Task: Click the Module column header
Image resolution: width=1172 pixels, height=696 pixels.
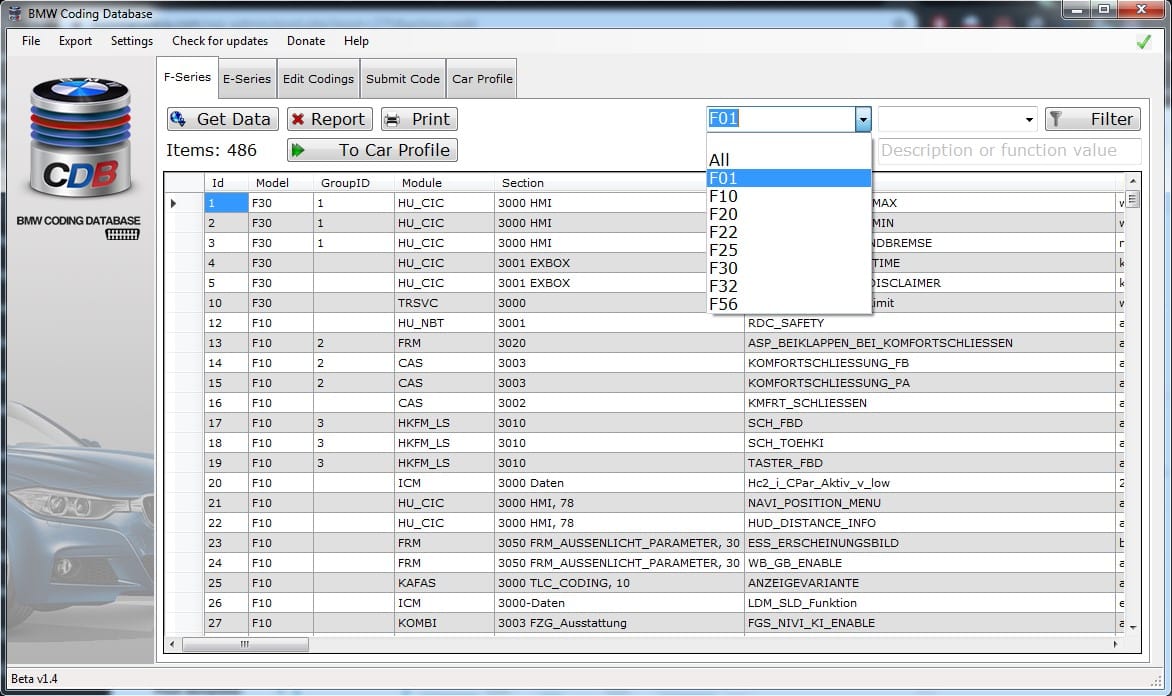Action: point(444,182)
